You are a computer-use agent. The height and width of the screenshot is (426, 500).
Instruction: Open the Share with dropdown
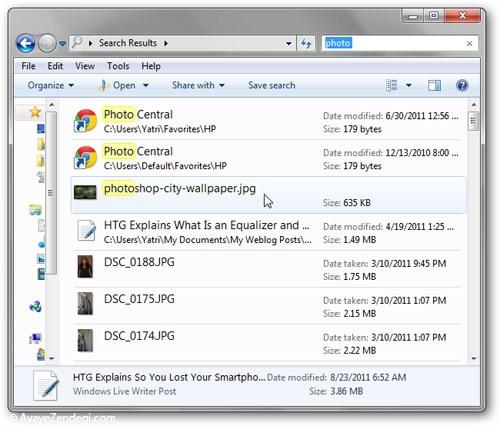click(x=198, y=85)
